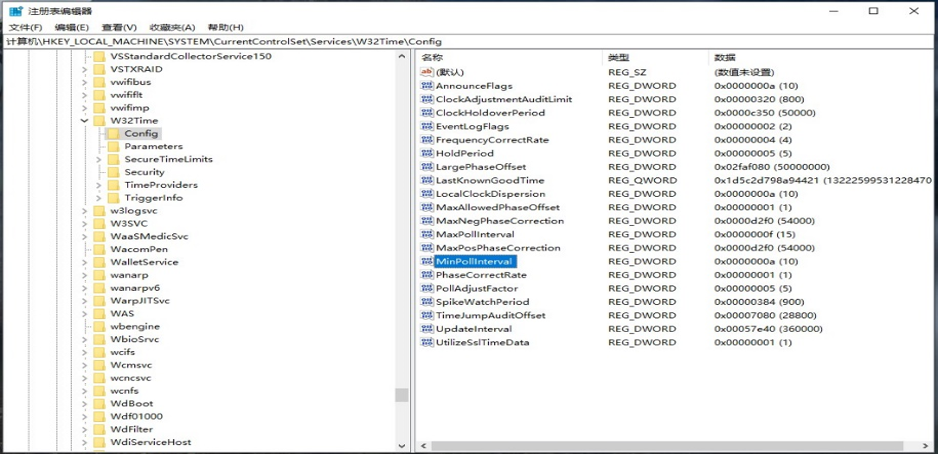The image size is (938, 454).
Task: Collapse the W32Time tree node
Action: pyautogui.click(x=85, y=120)
